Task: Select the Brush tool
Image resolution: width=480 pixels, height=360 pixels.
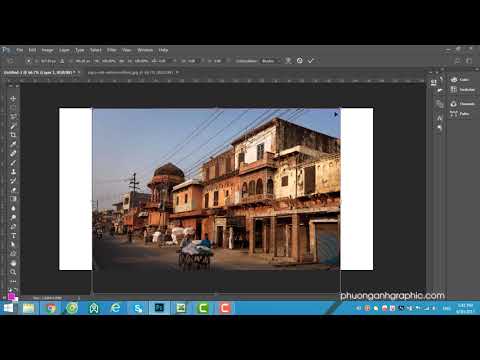Action: (x=13, y=163)
